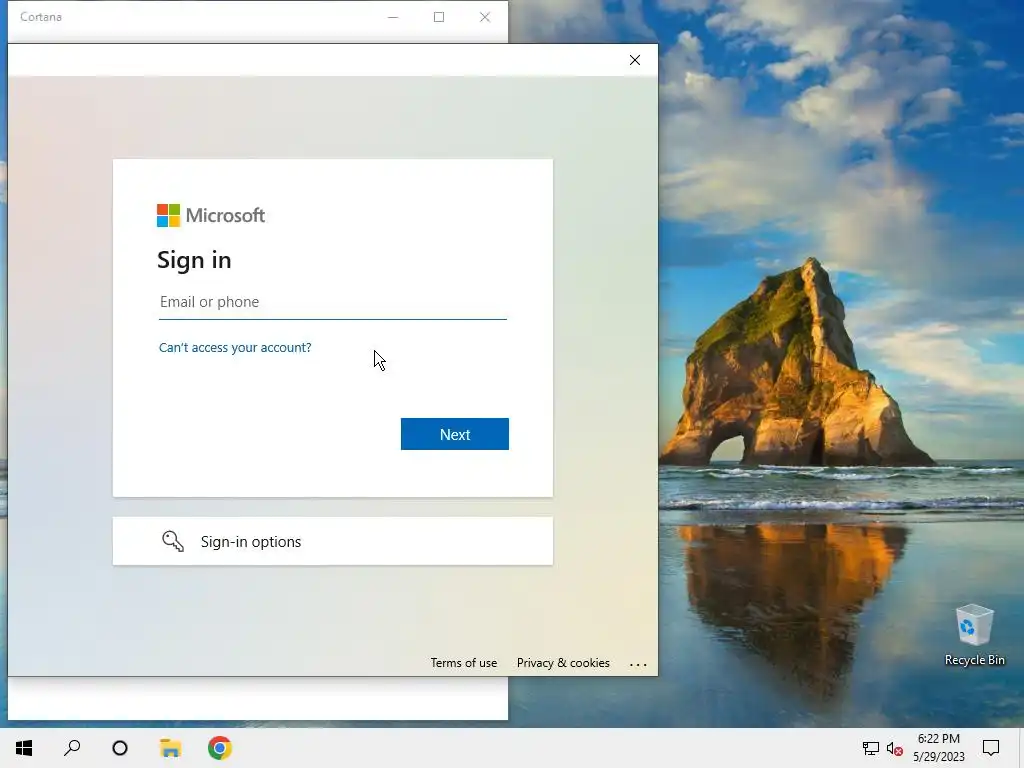Click the Microsoft logo
The image size is (1024, 768).
coord(211,216)
